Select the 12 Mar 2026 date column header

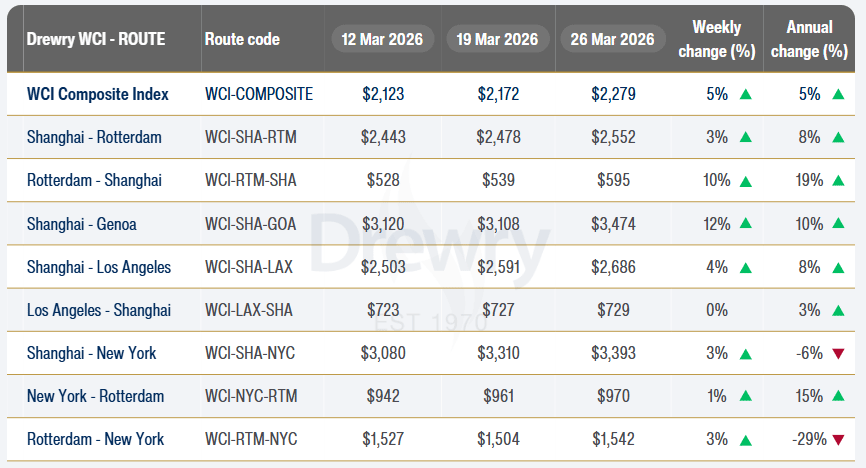click(x=382, y=40)
